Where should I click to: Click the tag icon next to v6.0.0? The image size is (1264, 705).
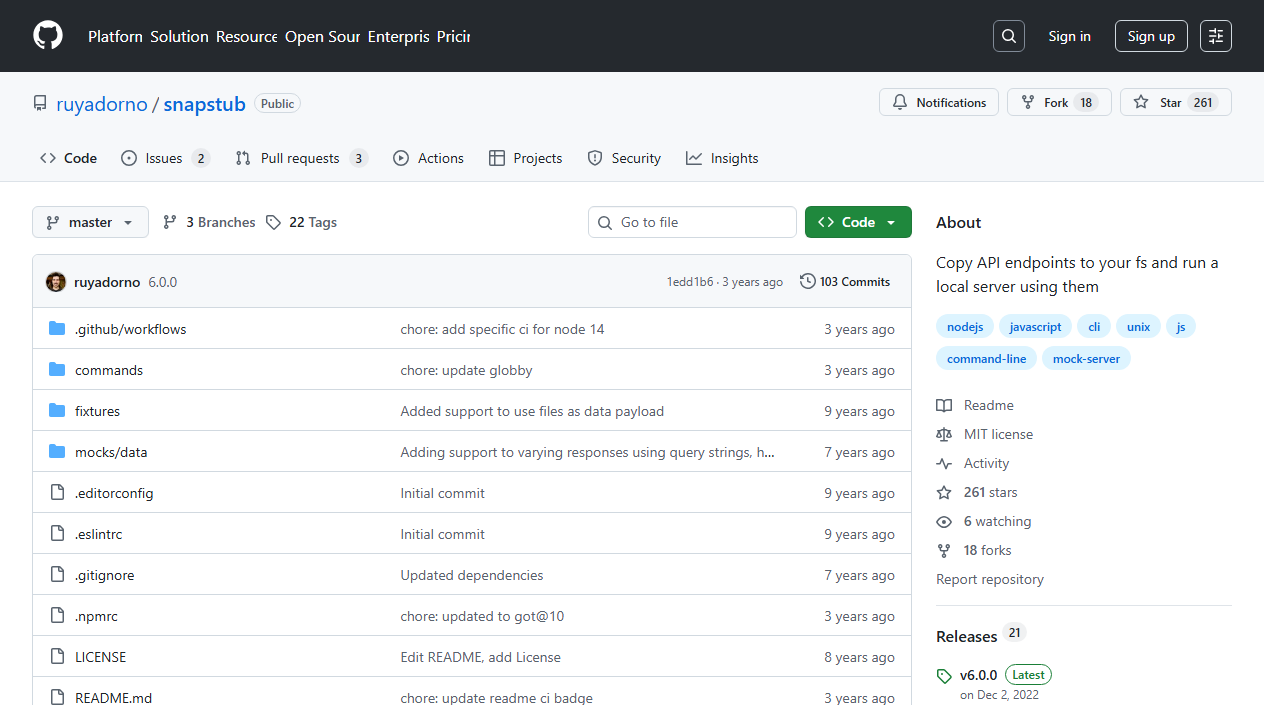944,676
